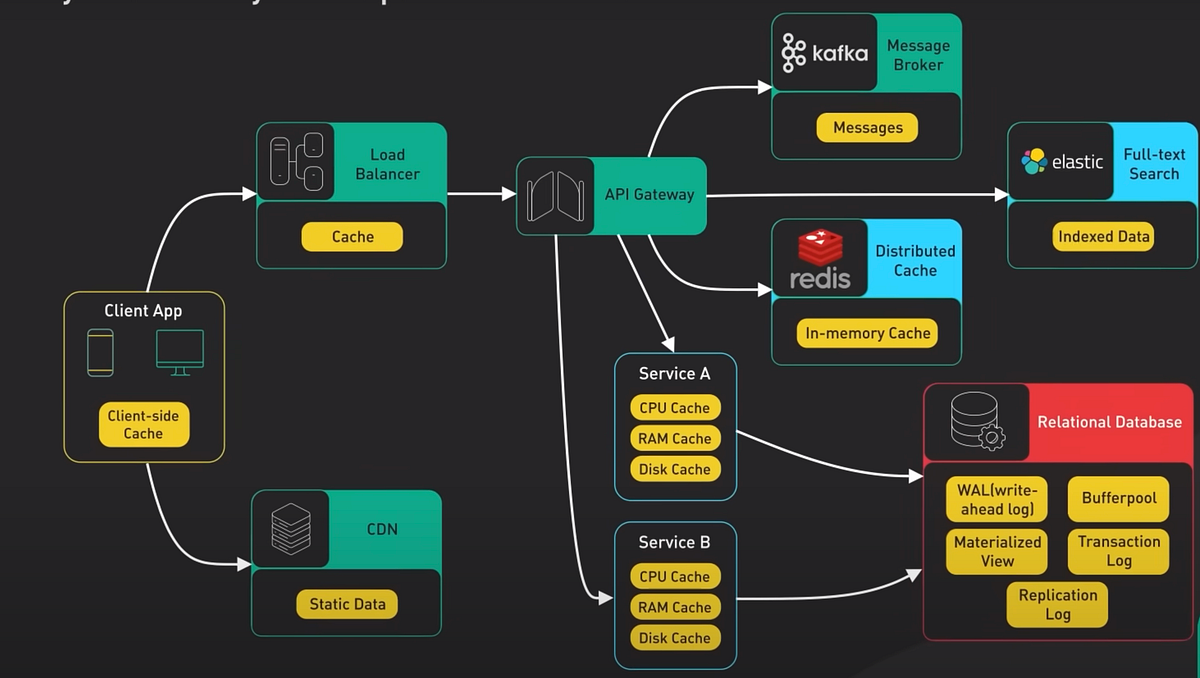Click the smartphone icon in Client App
This screenshot has height=678, width=1200.
tap(100, 352)
